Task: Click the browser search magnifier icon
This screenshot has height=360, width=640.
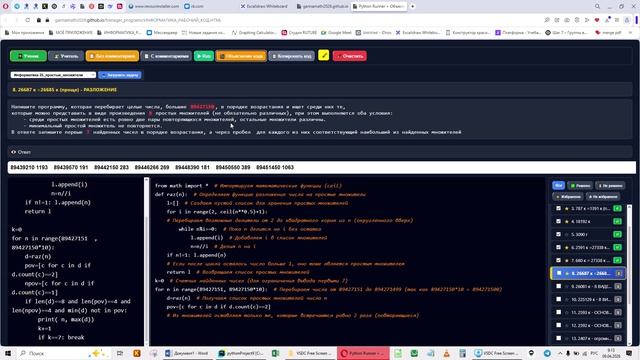Action: point(597,6)
